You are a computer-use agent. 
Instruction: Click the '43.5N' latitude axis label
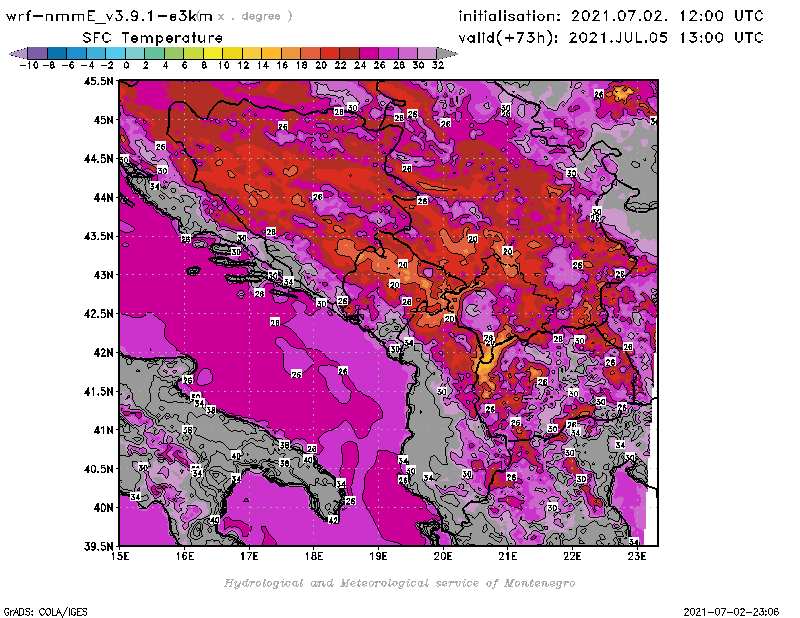coord(98,236)
